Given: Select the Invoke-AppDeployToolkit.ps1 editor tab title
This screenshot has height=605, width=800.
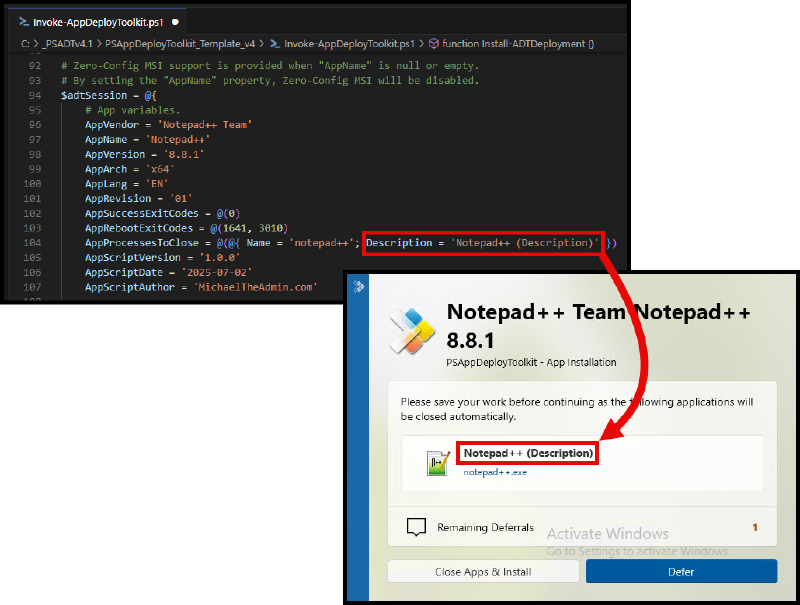Looking at the screenshot, I should [x=98, y=20].
